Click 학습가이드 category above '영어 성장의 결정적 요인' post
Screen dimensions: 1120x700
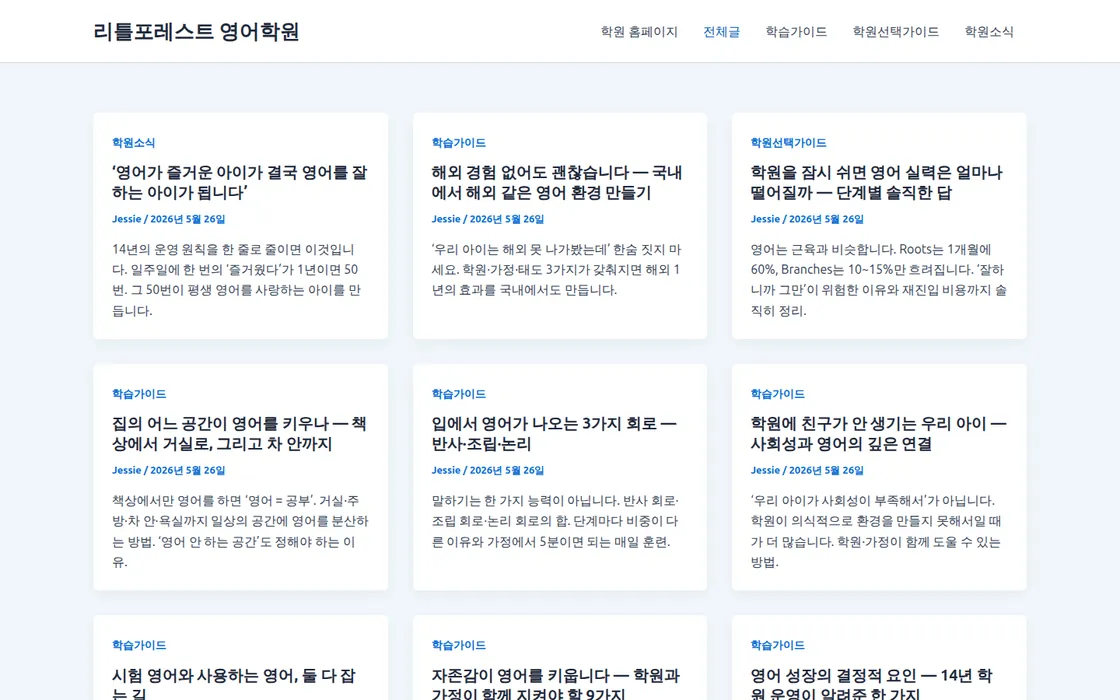point(778,646)
